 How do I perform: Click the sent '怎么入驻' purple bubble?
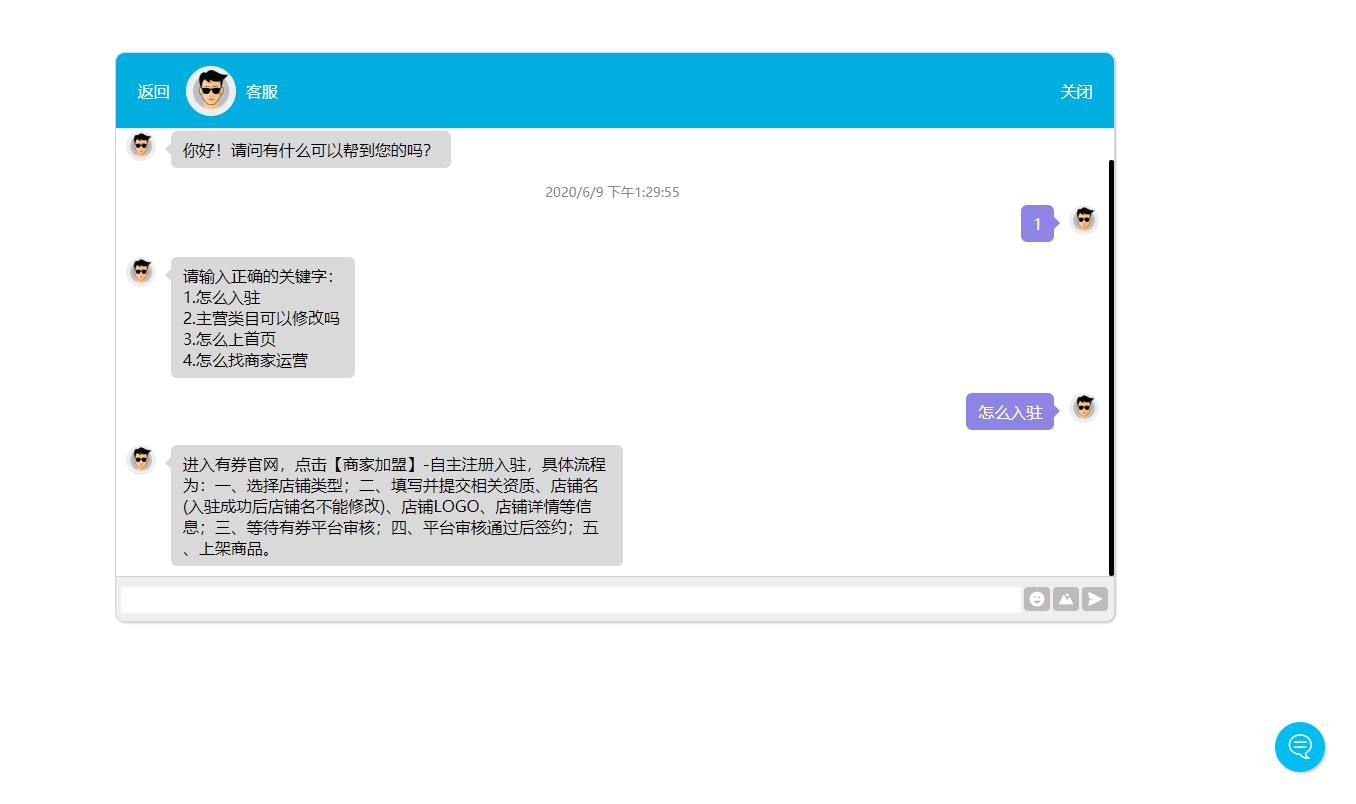coord(1010,411)
